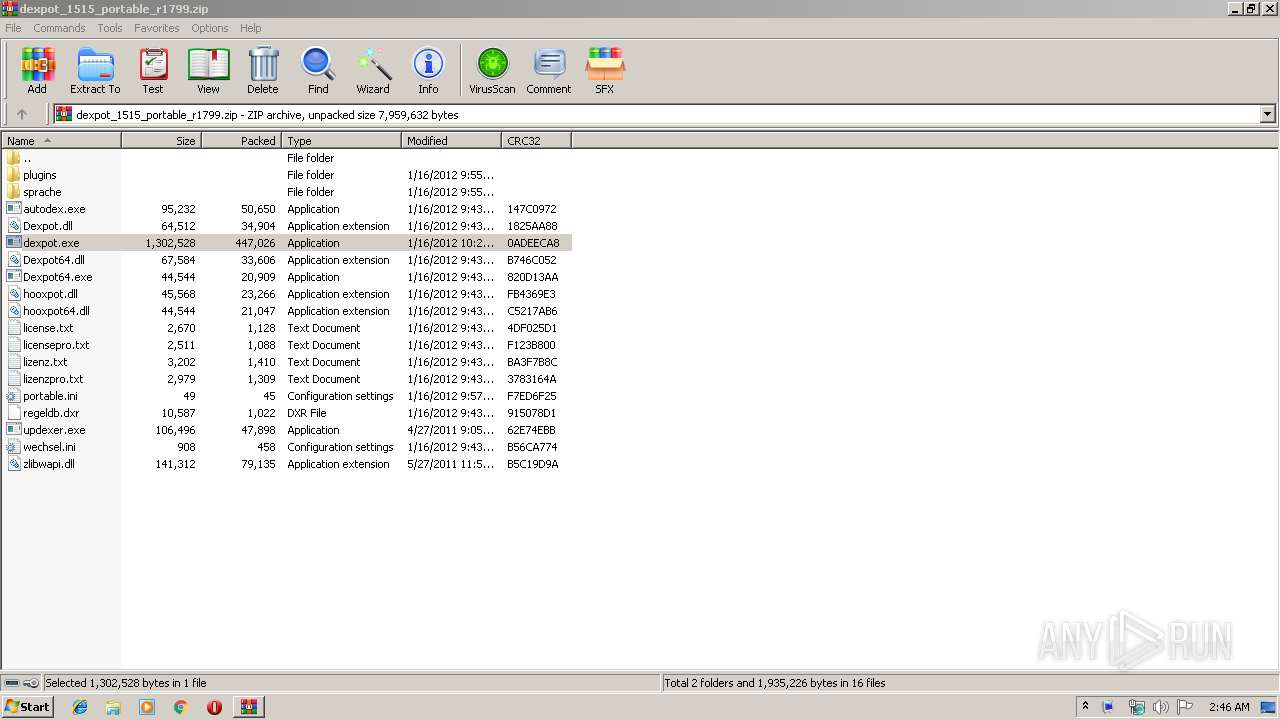Image resolution: width=1280 pixels, height=720 pixels.
Task: Select regeldb.dxr file
Action: [51, 413]
